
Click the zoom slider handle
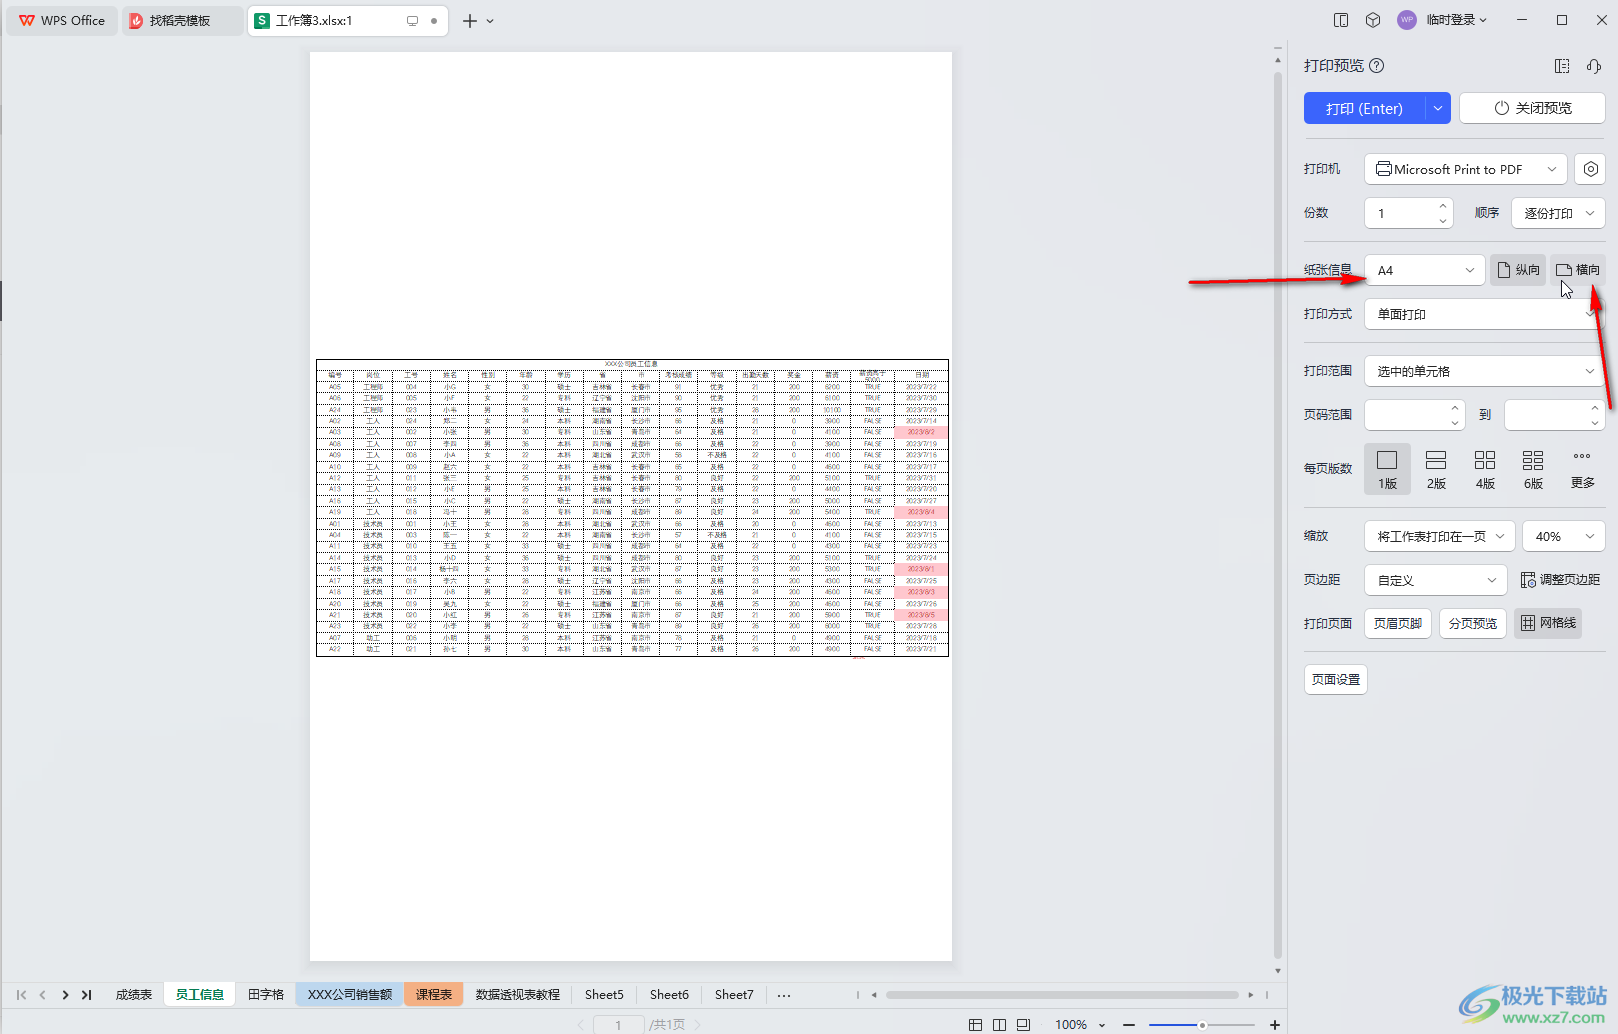point(1202,1025)
